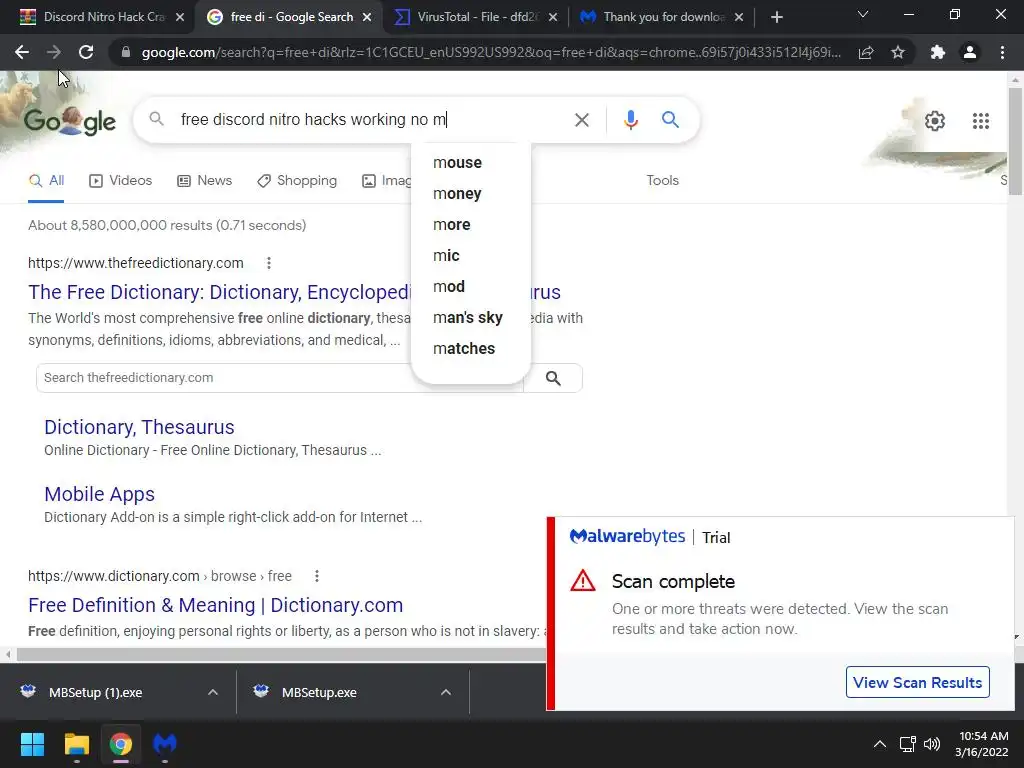Close the Google Search tab
Screen dimensions: 1024x768
[367, 17]
